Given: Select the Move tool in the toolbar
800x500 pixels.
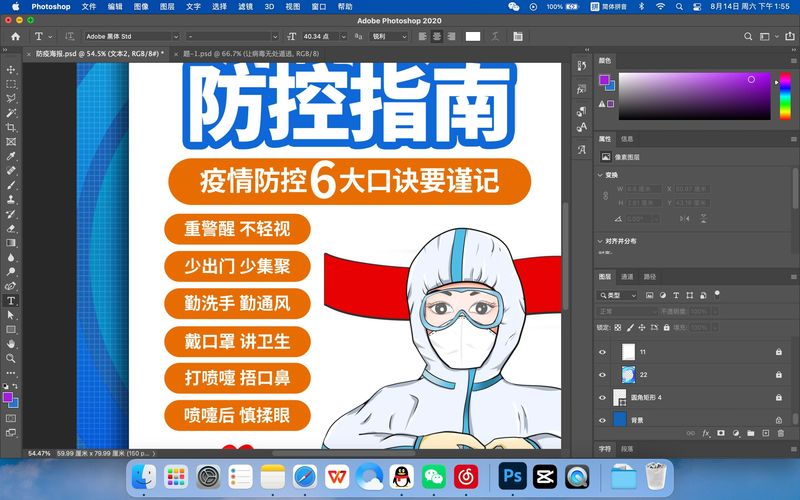Looking at the screenshot, I should click(12, 70).
